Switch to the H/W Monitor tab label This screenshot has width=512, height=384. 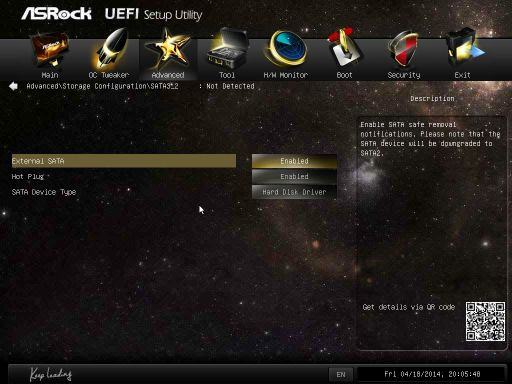[x=286, y=75]
